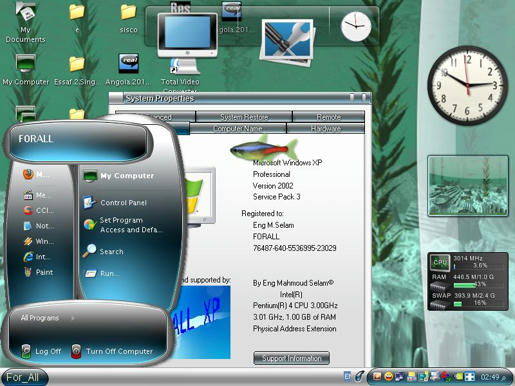
Task: Click the tools picture icon in dock
Action: pyautogui.click(x=287, y=42)
